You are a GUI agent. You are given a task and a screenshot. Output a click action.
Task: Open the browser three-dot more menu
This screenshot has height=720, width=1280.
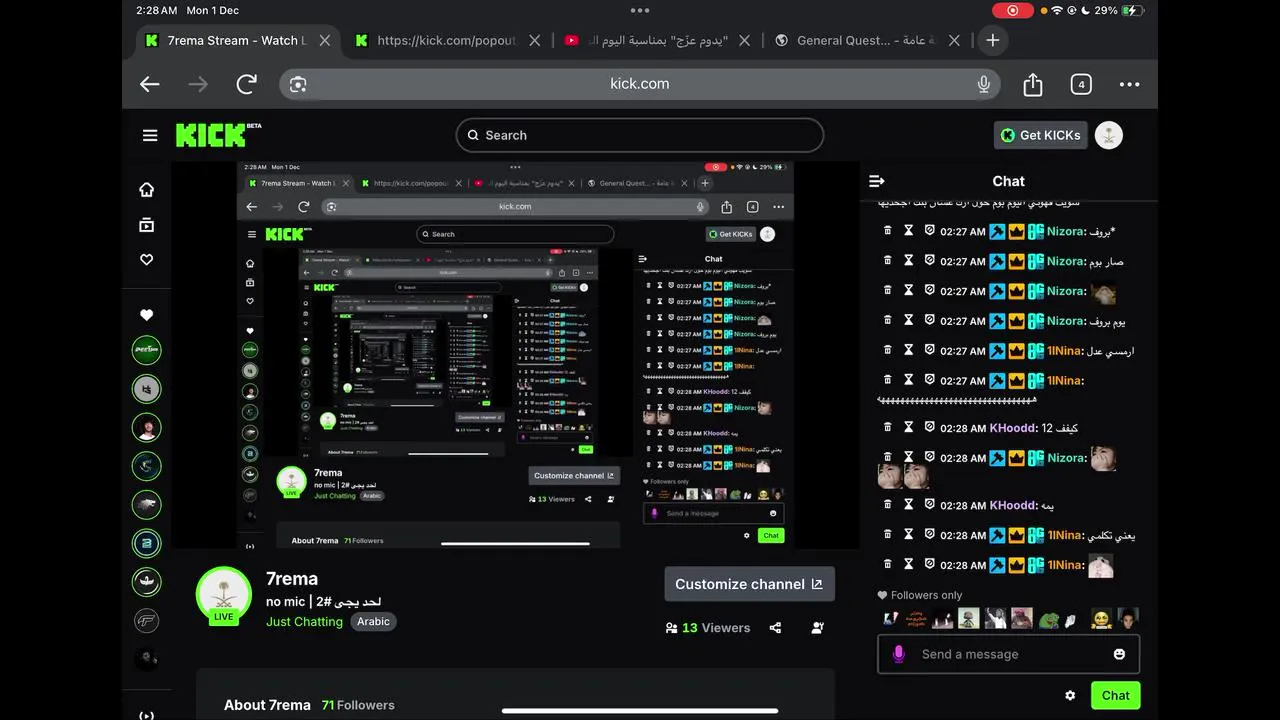[x=1130, y=84]
